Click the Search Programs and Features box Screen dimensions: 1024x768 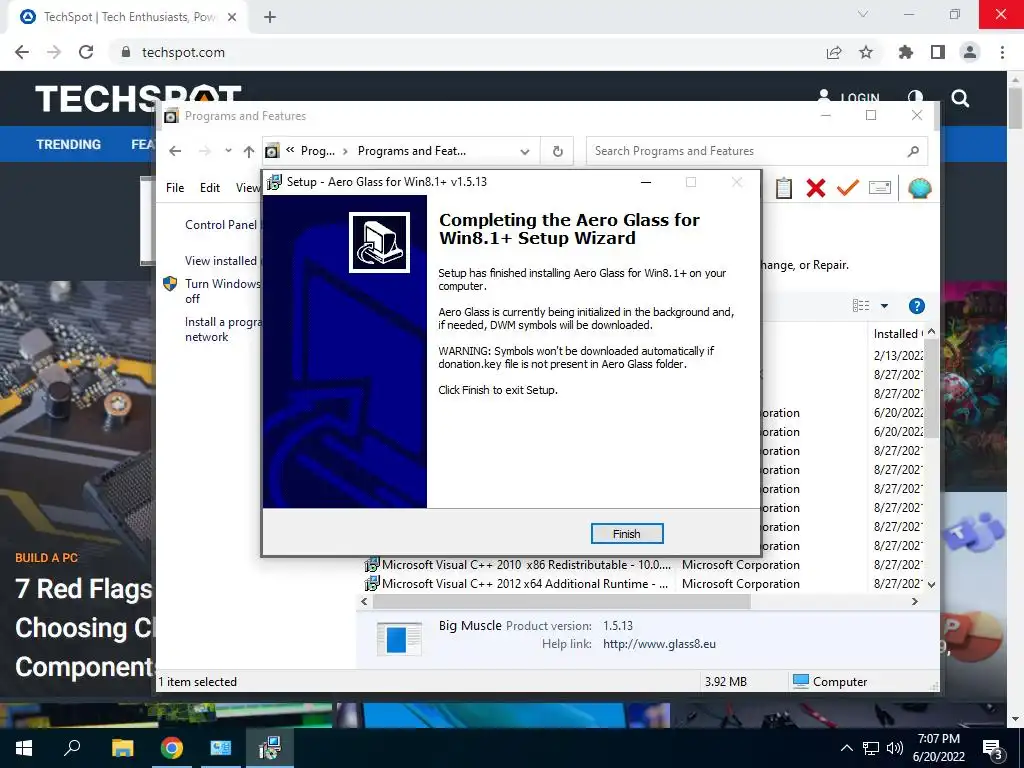(757, 151)
